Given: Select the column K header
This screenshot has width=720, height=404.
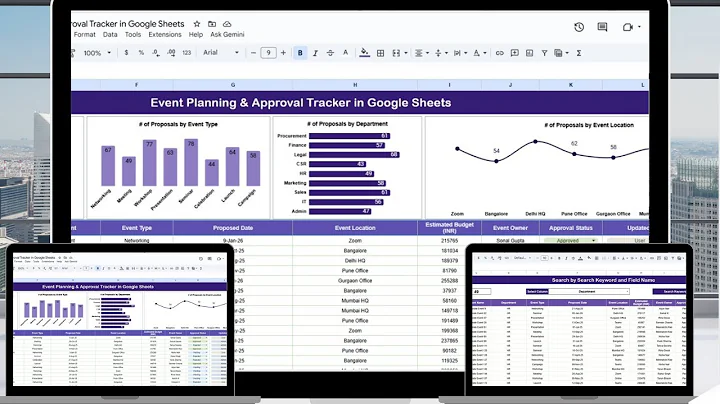Looking at the screenshot, I should click(x=571, y=85).
